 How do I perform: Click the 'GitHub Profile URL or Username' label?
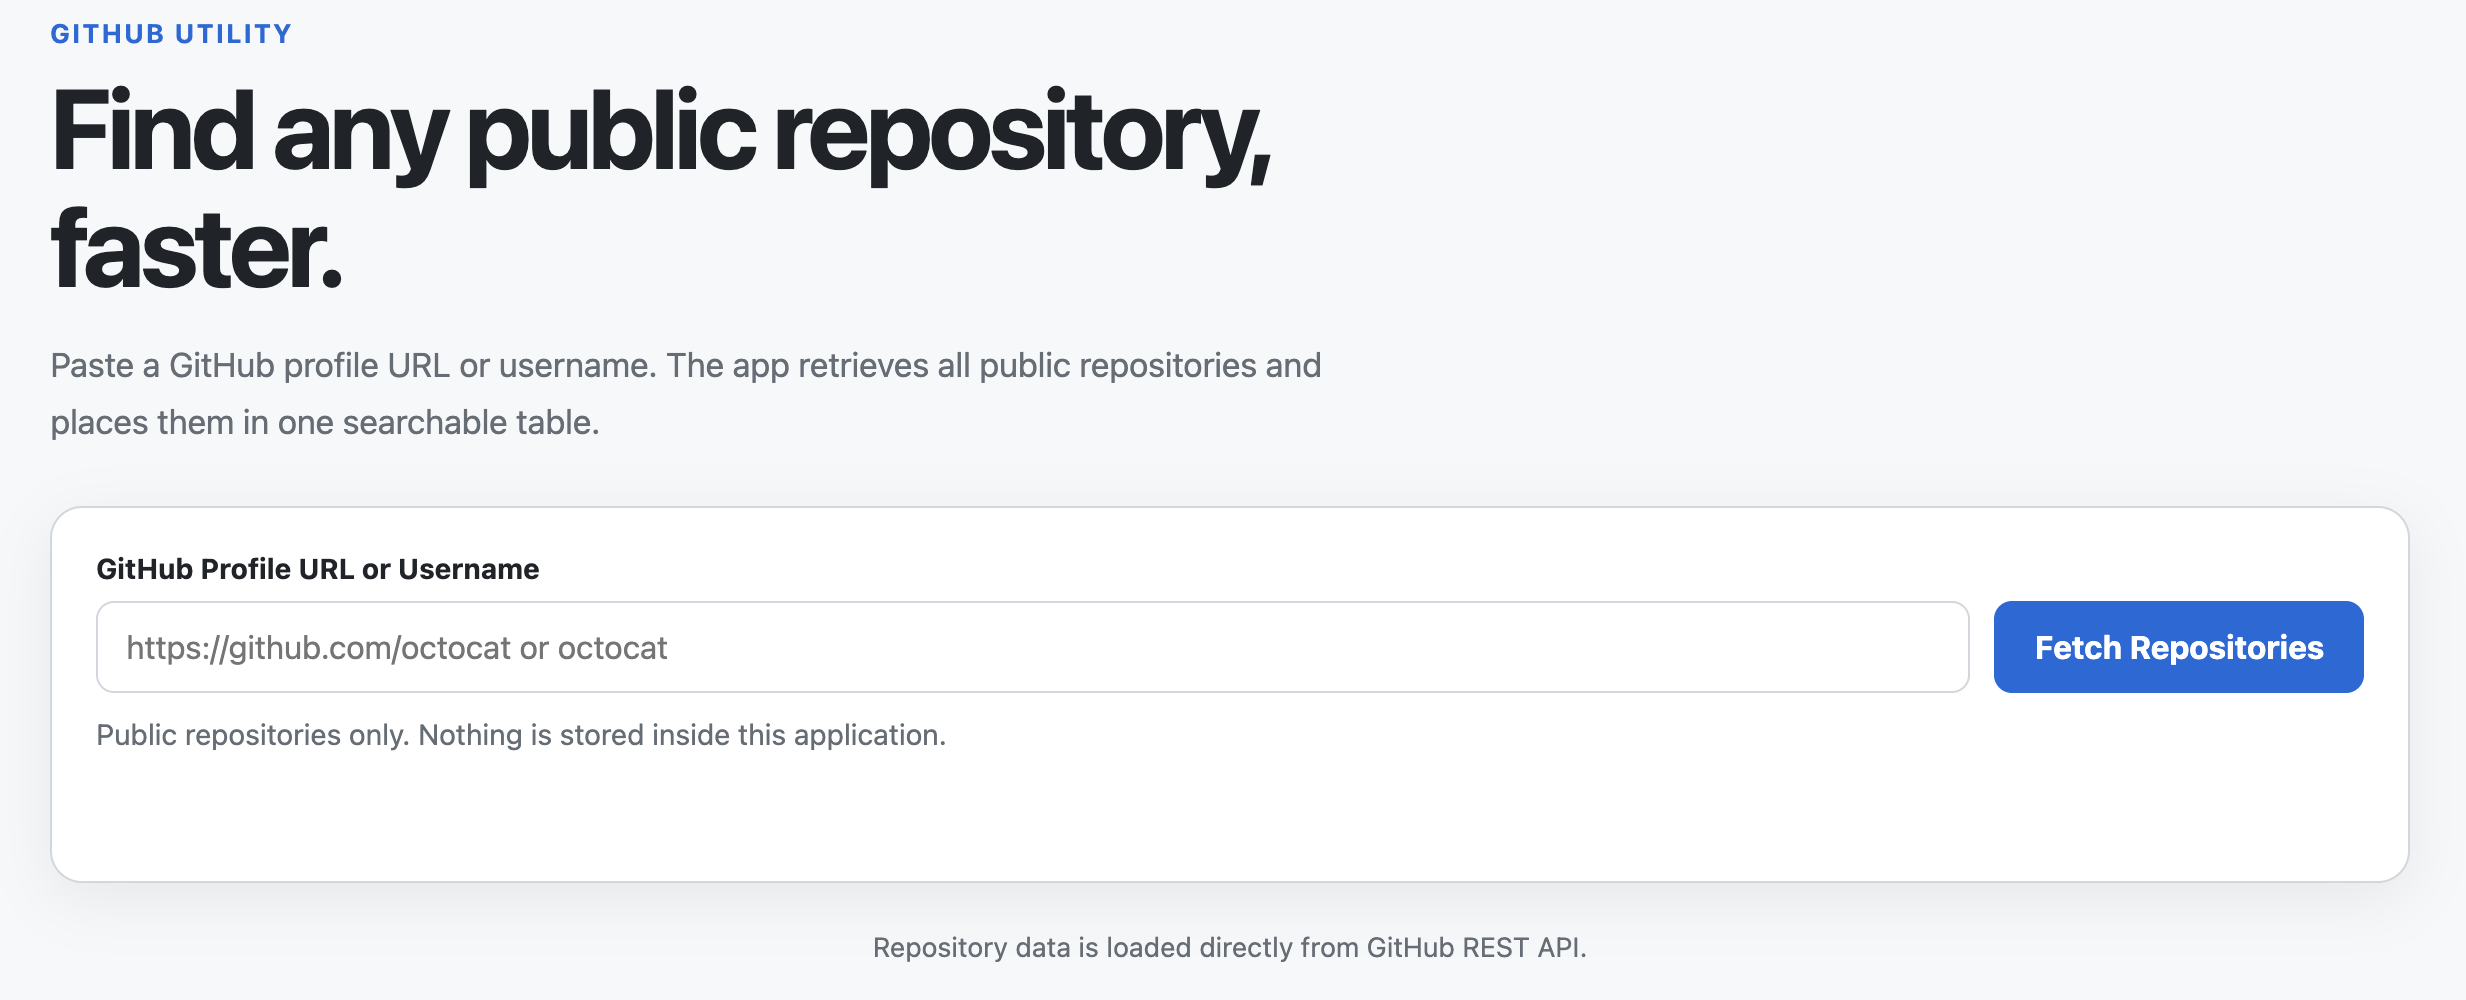[317, 569]
